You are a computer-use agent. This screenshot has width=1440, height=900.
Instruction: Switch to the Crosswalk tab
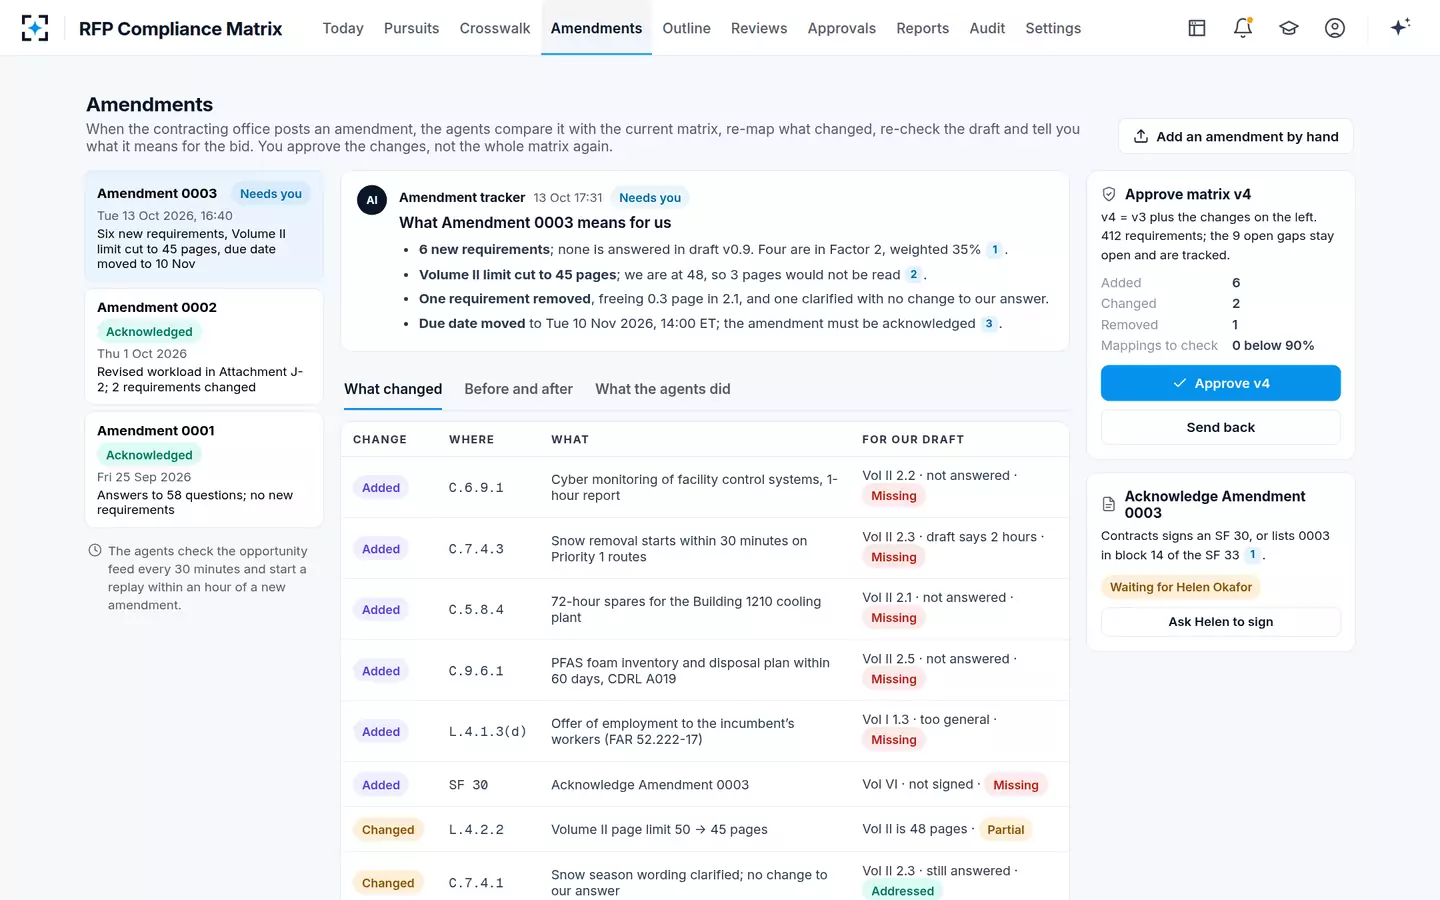point(495,28)
